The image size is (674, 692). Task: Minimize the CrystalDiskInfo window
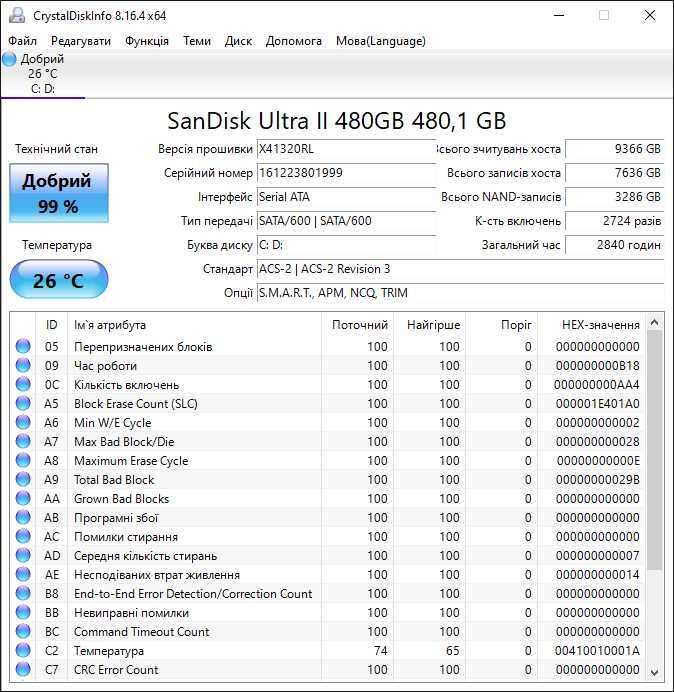(x=559, y=15)
